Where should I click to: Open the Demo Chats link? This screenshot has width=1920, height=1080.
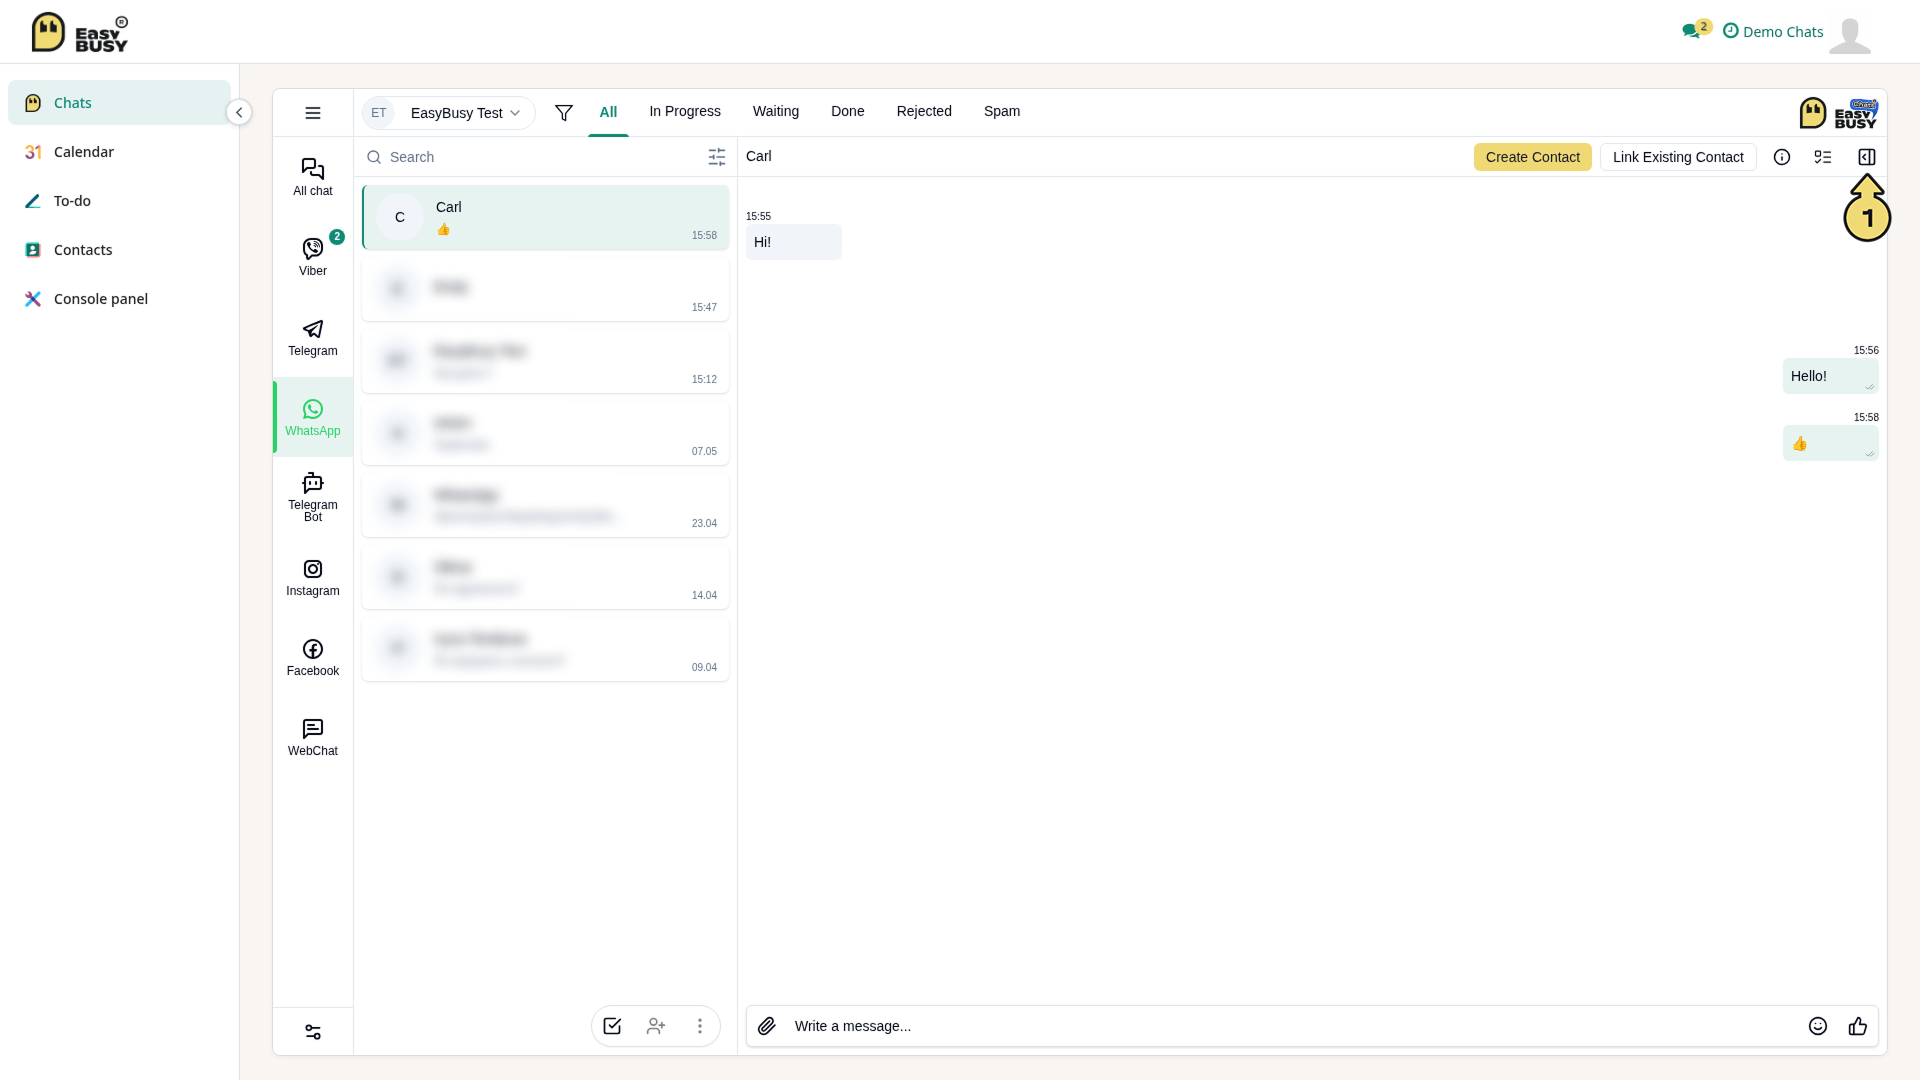(x=1773, y=32)
